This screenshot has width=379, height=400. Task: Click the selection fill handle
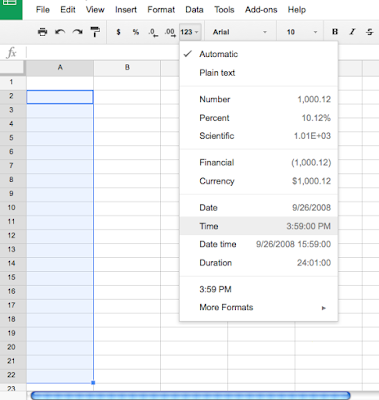(x=93, y=383)
